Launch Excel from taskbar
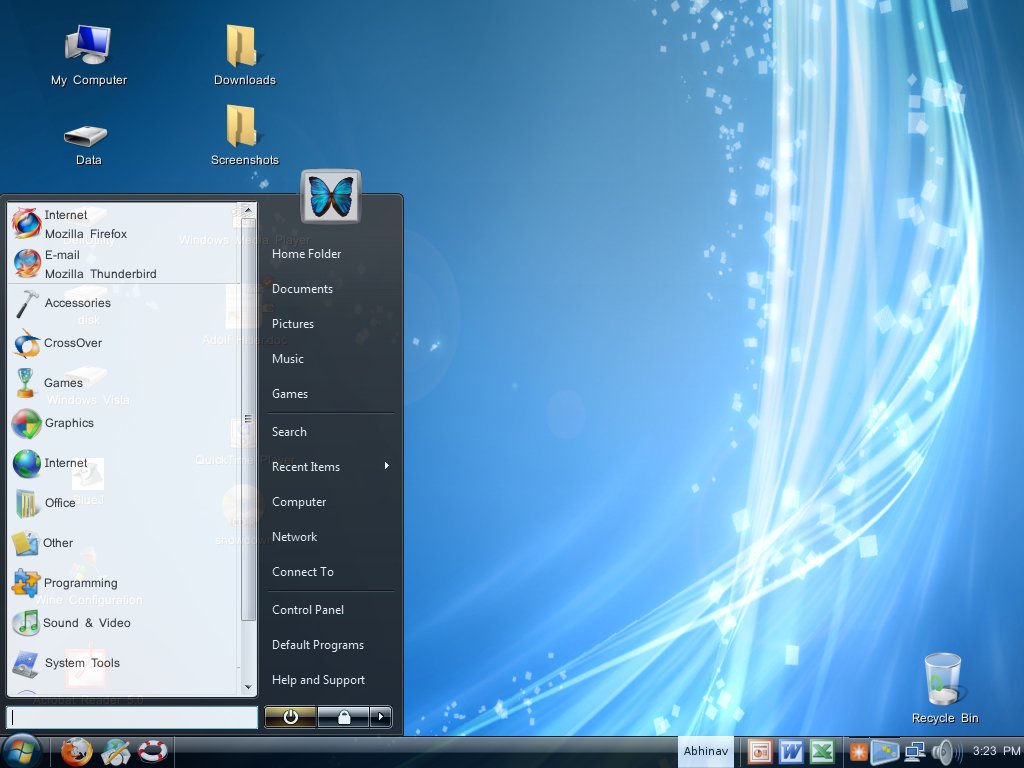This screenshot has width=1024, height=768. (x=822, y=752)
